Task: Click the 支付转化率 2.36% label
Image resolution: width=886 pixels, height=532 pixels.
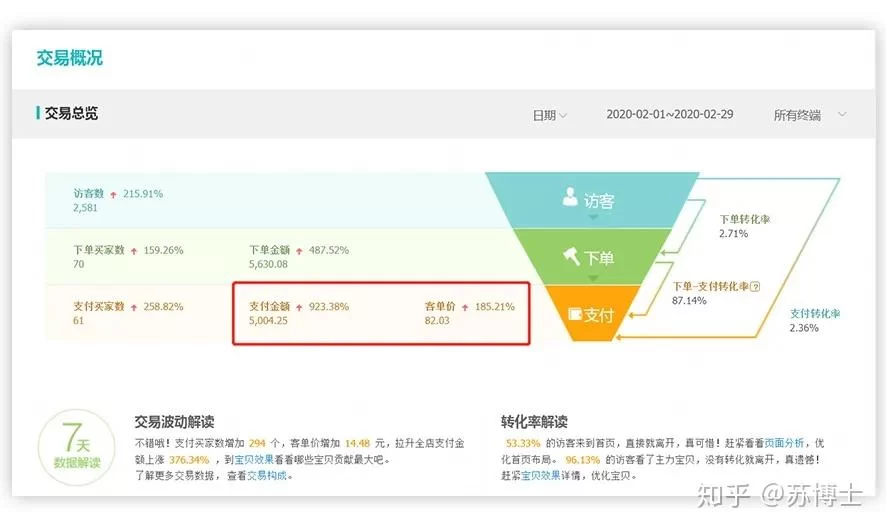Action: tap(814, 320)
